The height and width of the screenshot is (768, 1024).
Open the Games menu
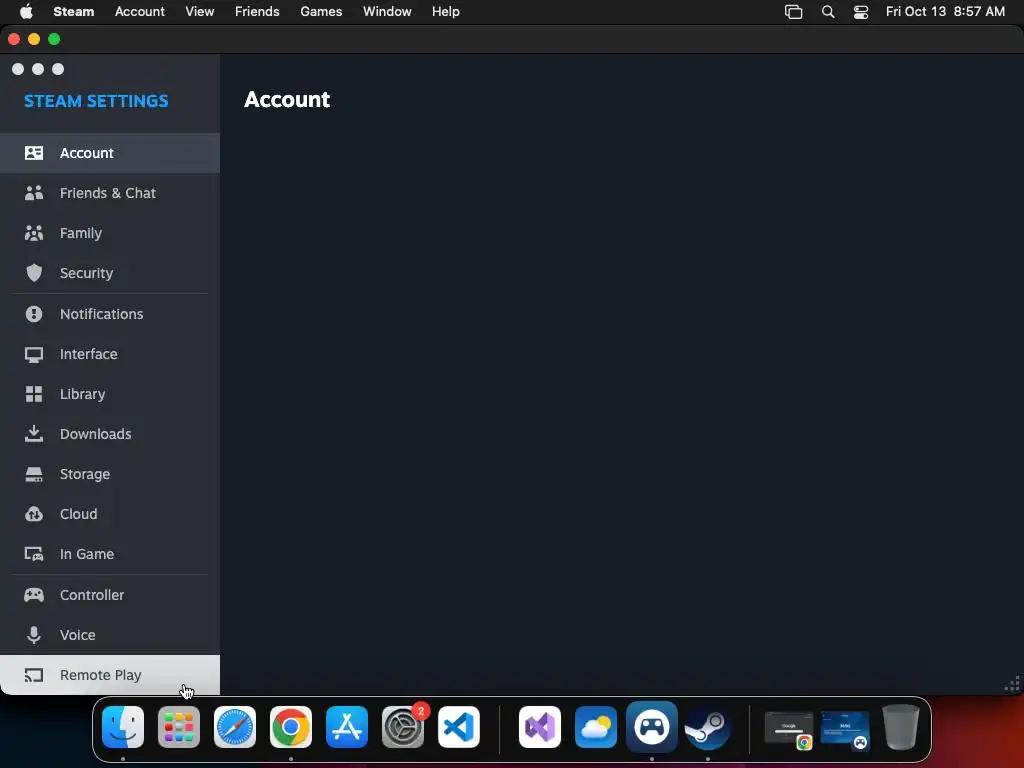pyautogui.click(x=321, y=12)
